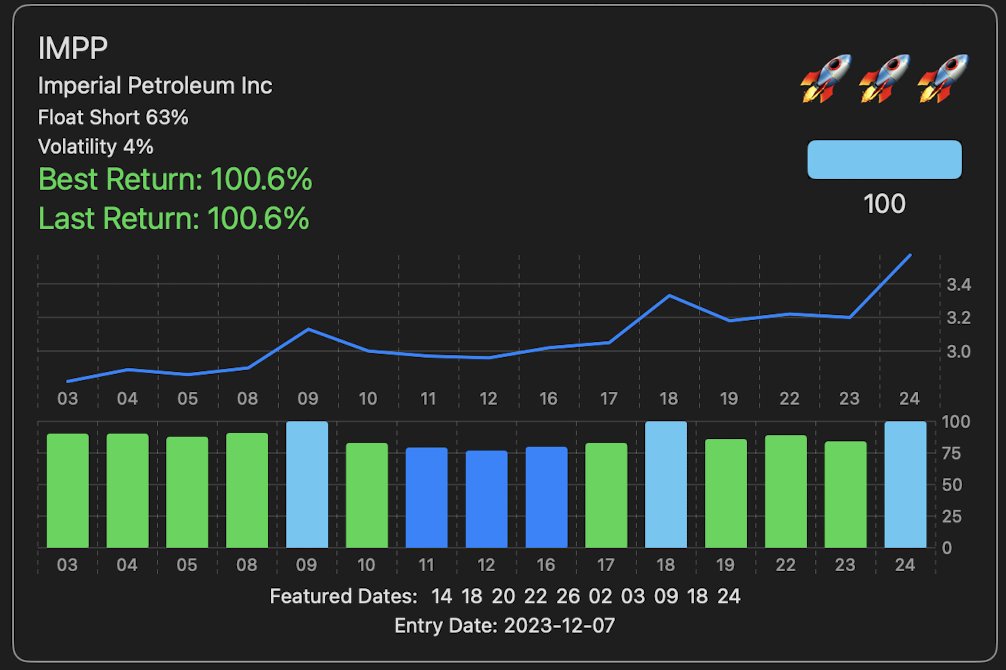The height and width of the screenshot is (670, 1006).
Task: Click the dark blue bar for date 11
Action: (427, 498)
